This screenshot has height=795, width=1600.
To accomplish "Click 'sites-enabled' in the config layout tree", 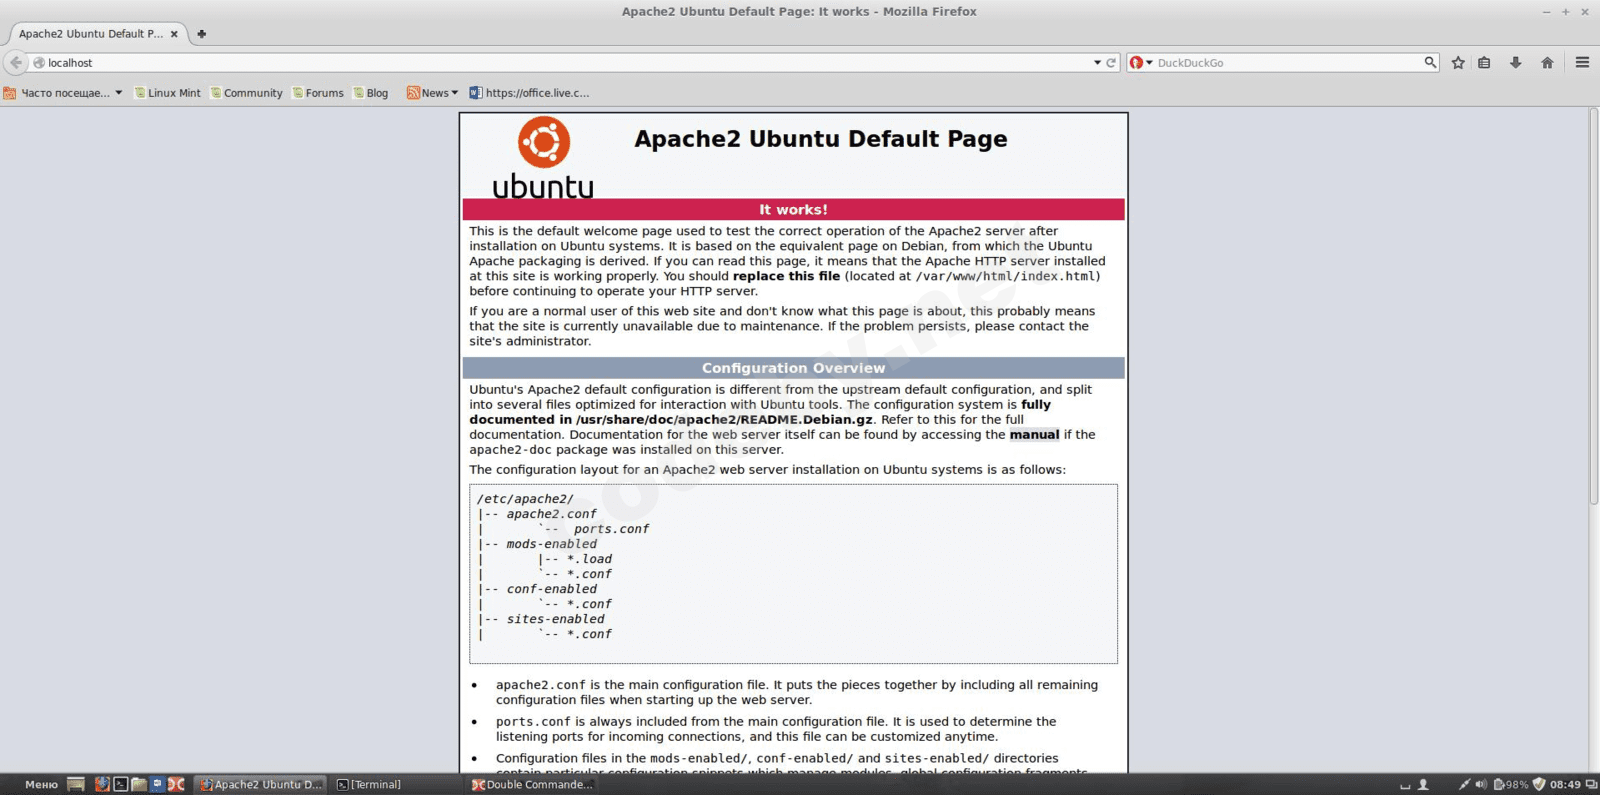I will [x=555, y=619].
